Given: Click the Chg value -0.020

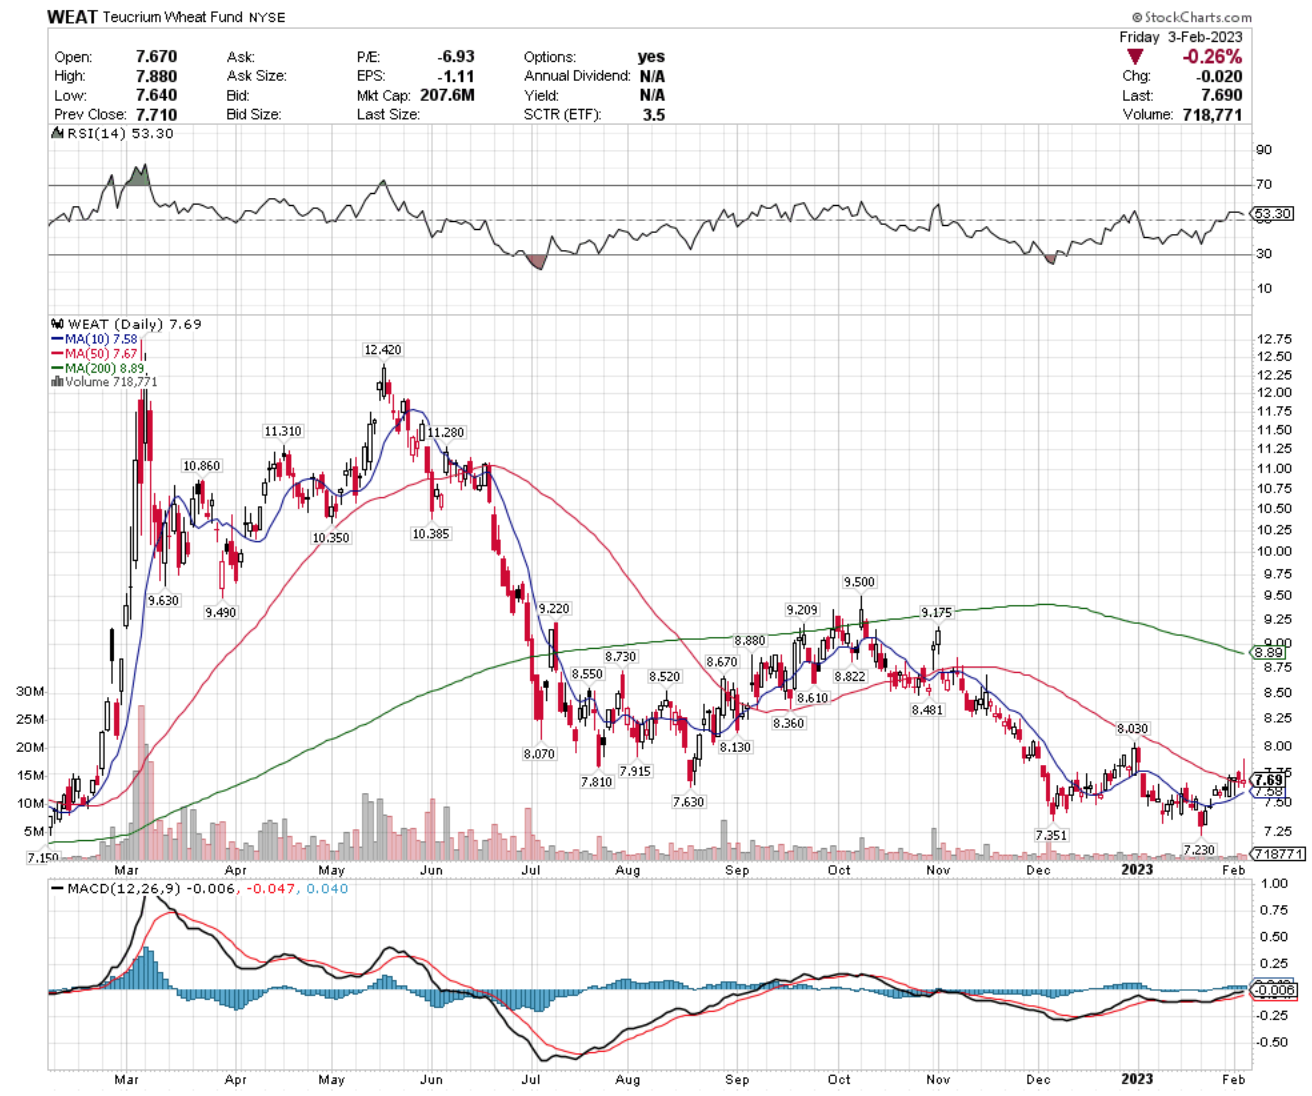Looking at the screenshot, I should 1220,76.
